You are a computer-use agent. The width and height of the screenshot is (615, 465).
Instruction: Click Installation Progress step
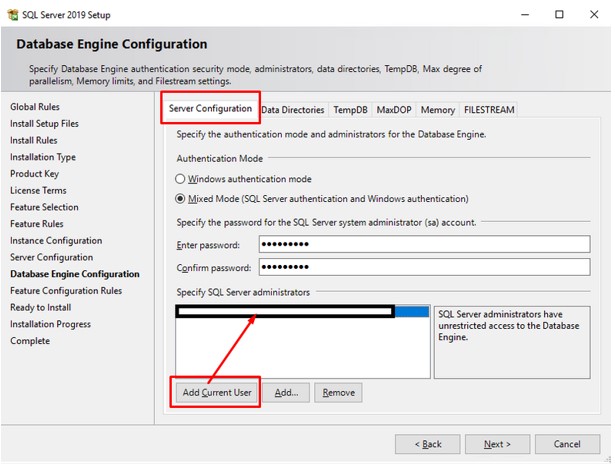coord(51,324)
